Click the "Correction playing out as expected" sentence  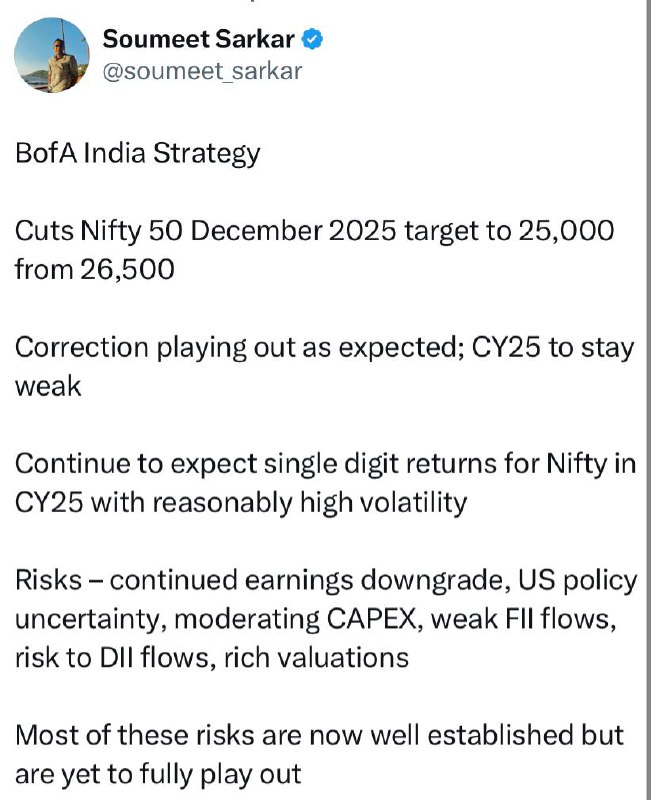(239, 348)
